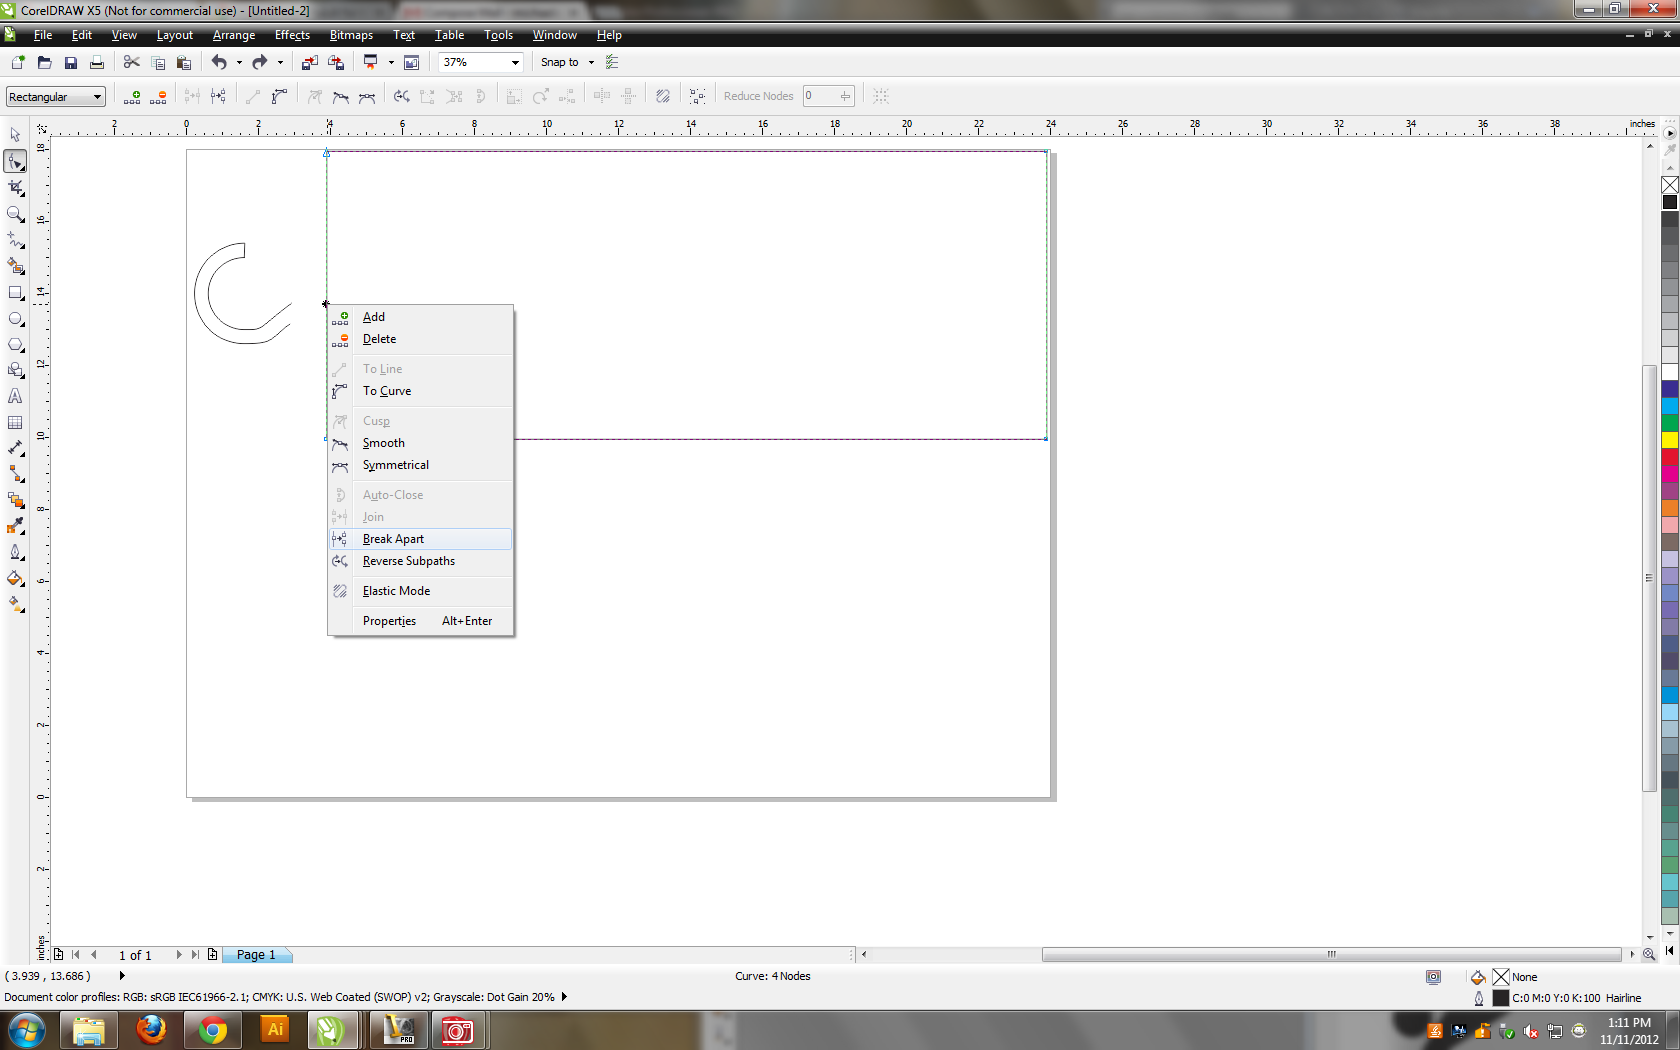Image resolution: width=1680 pixels, height=1050 pixels.
Task: Click Convert to Curve icon in property bar
Action: (x=279, y=96)
